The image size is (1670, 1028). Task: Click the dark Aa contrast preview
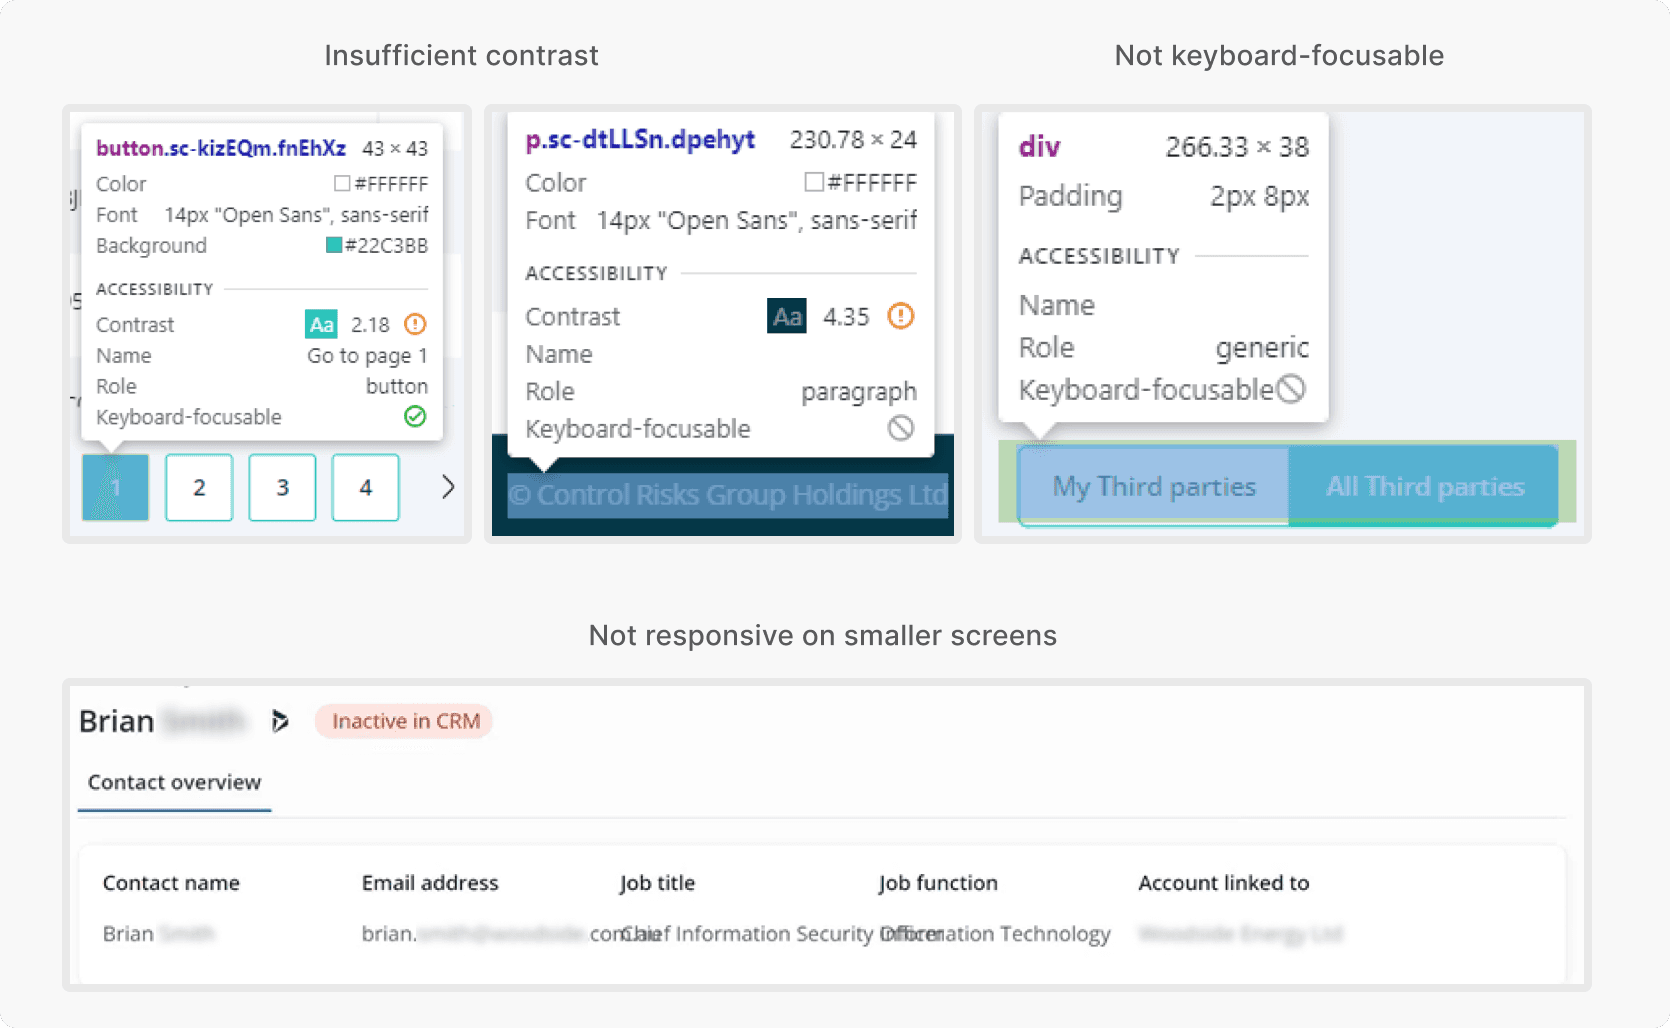[x=787, y=316]
